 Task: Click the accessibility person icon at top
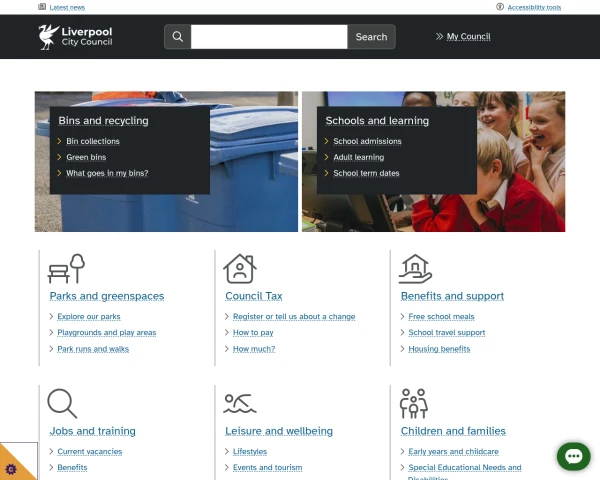point(500,7)
